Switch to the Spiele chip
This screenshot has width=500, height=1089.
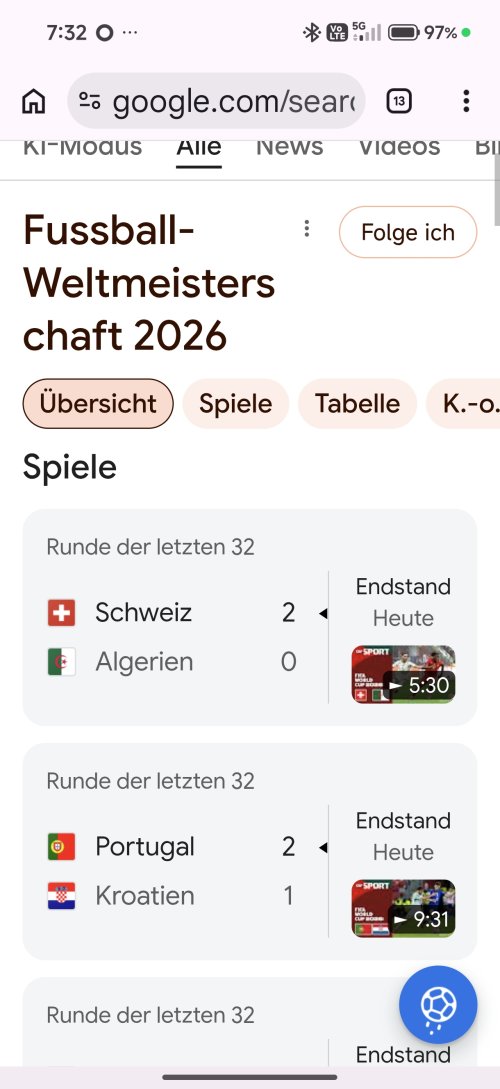point(235,404)
